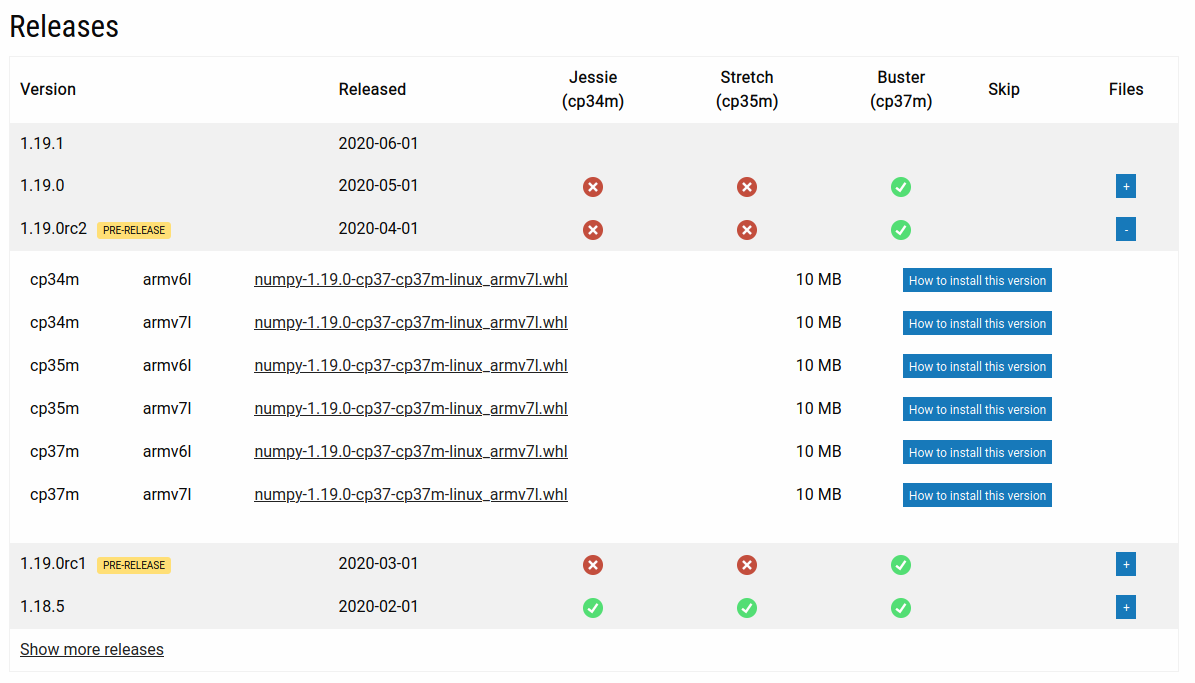Click the red Jessie failure icon for 1.19.0rc2
This screenshot has width=1195, height=683.
[x=593, y=230]
